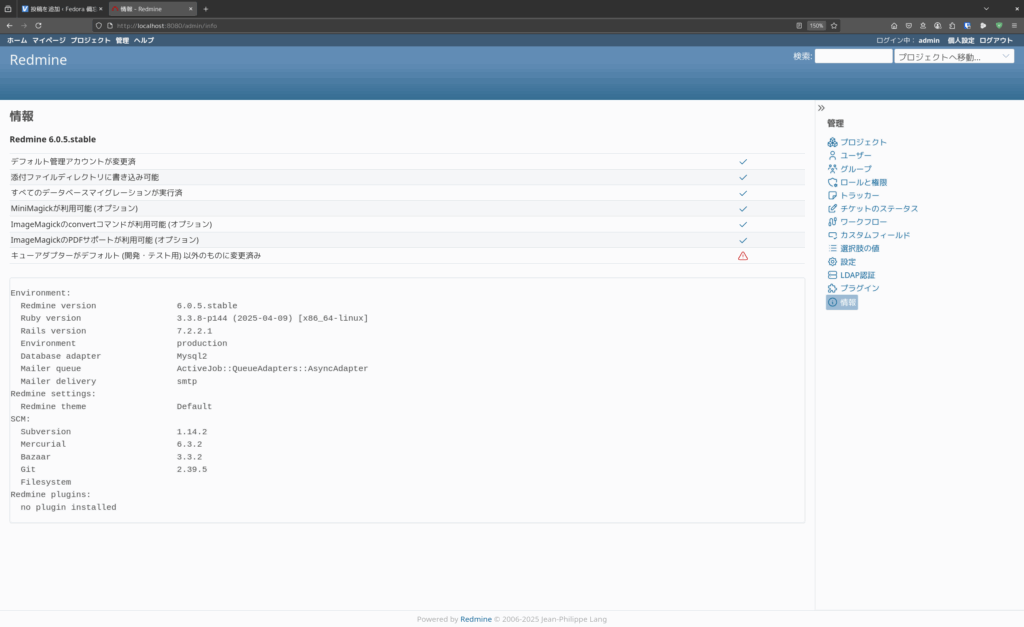This screenshot has height=627, width=1024.
Task: Click the 検索 label link
Action: pyautogui.click(x=803, y=57)
